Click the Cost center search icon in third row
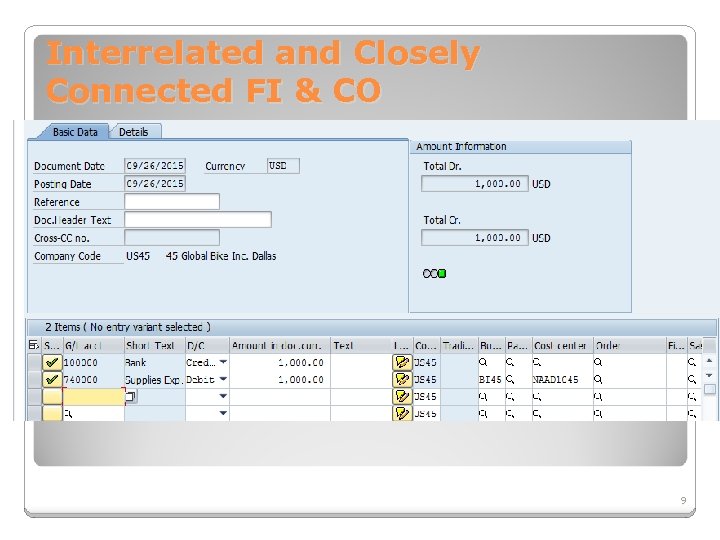Screen dimensions: 720x540 537,396
